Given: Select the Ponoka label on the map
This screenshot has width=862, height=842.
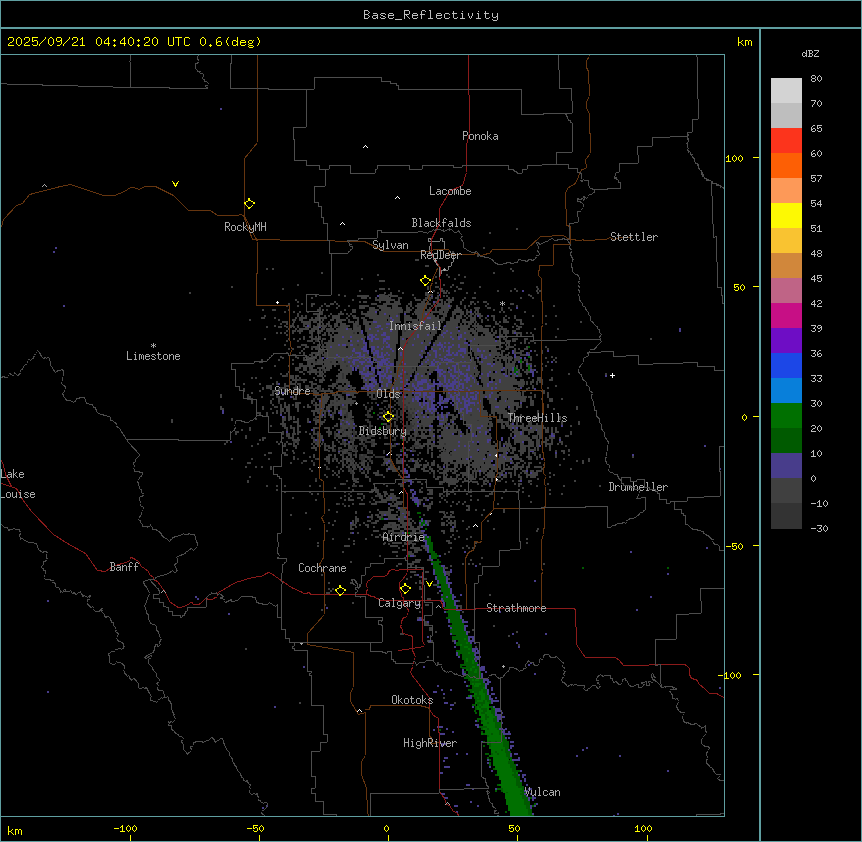Looking at the screenshot, I should pos(480,136).
